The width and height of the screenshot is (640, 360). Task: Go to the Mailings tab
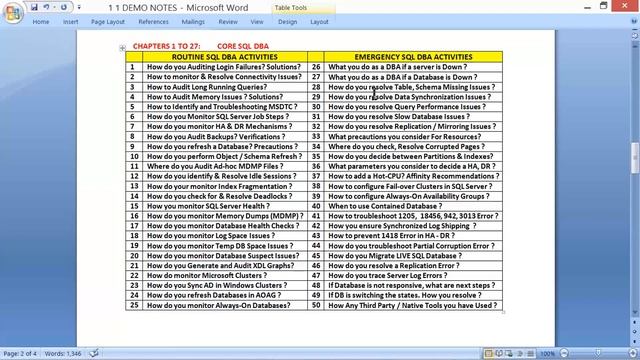193,22
